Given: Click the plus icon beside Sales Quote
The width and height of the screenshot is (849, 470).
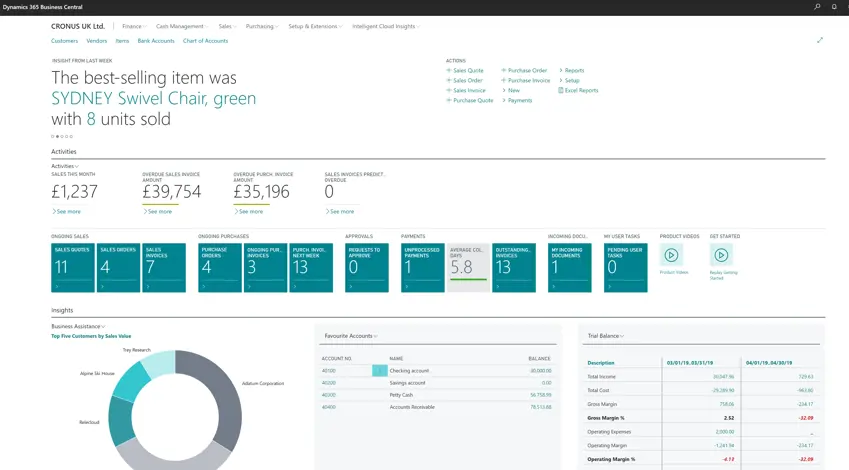Looking at the screenshot, I should click(448, 70).
